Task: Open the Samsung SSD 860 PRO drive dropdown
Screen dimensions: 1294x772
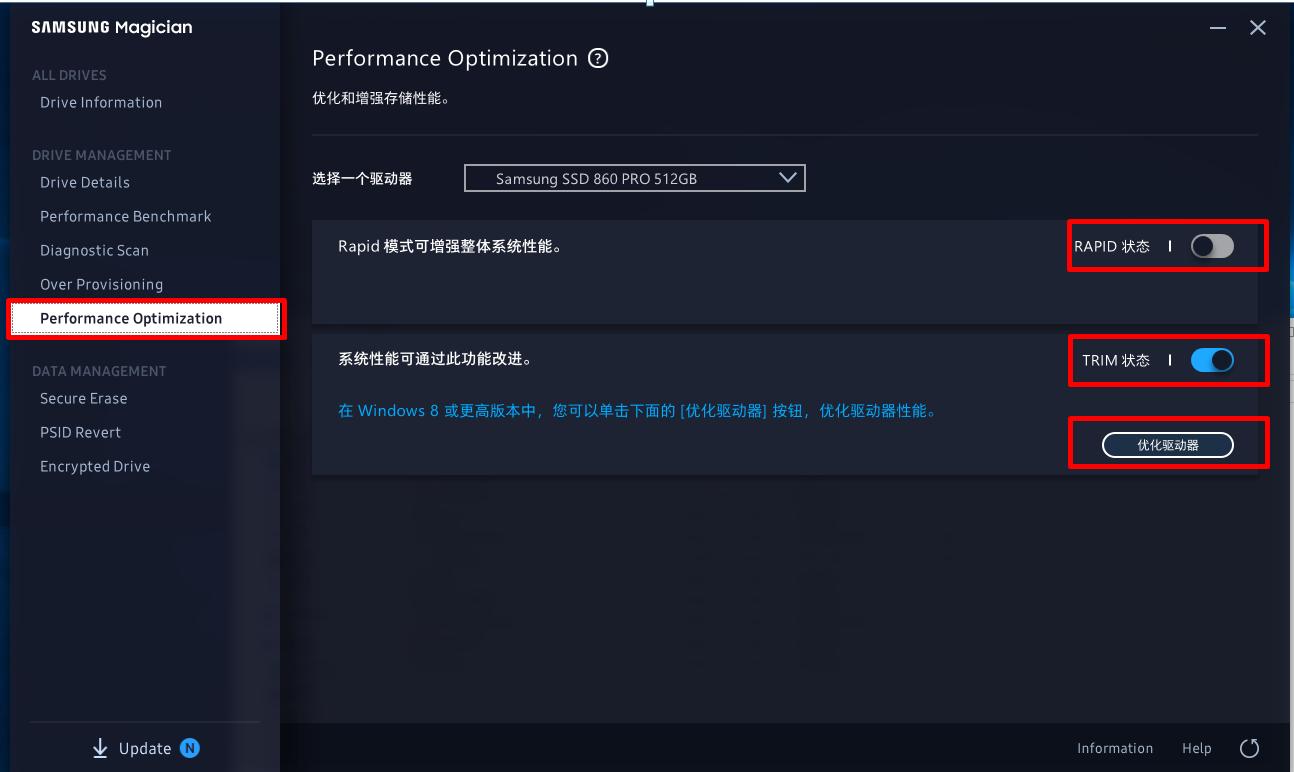Action: pyautogui.click(x=634, y=177)
